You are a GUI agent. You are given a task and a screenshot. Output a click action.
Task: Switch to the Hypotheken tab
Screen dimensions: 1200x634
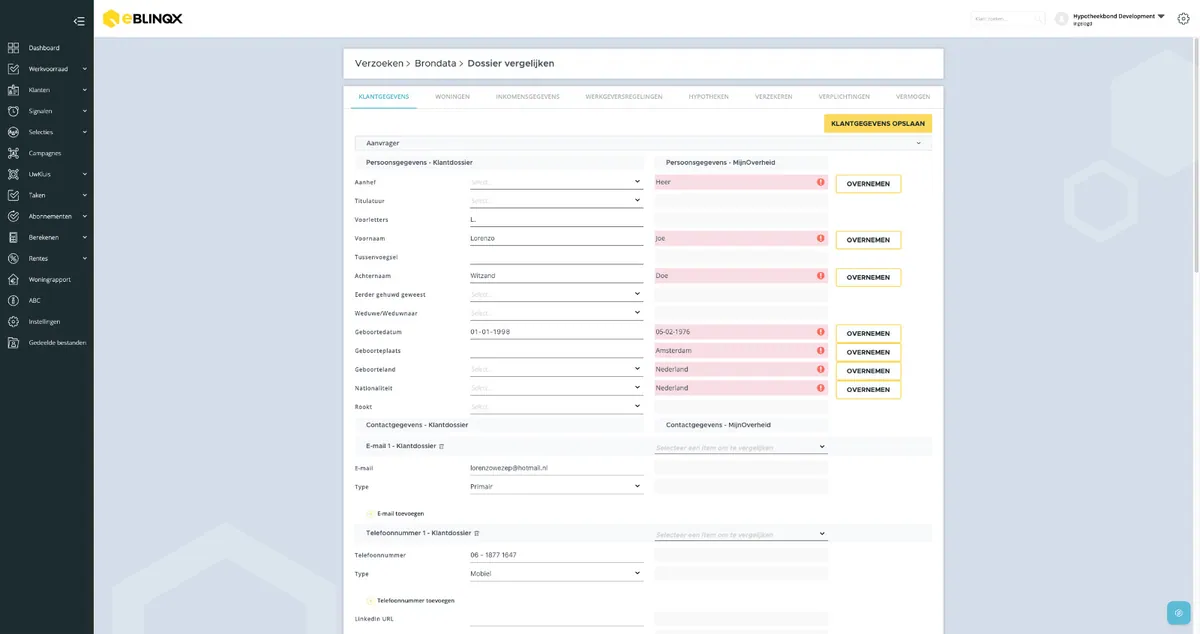pyautogui.click(x=708, y=96)
